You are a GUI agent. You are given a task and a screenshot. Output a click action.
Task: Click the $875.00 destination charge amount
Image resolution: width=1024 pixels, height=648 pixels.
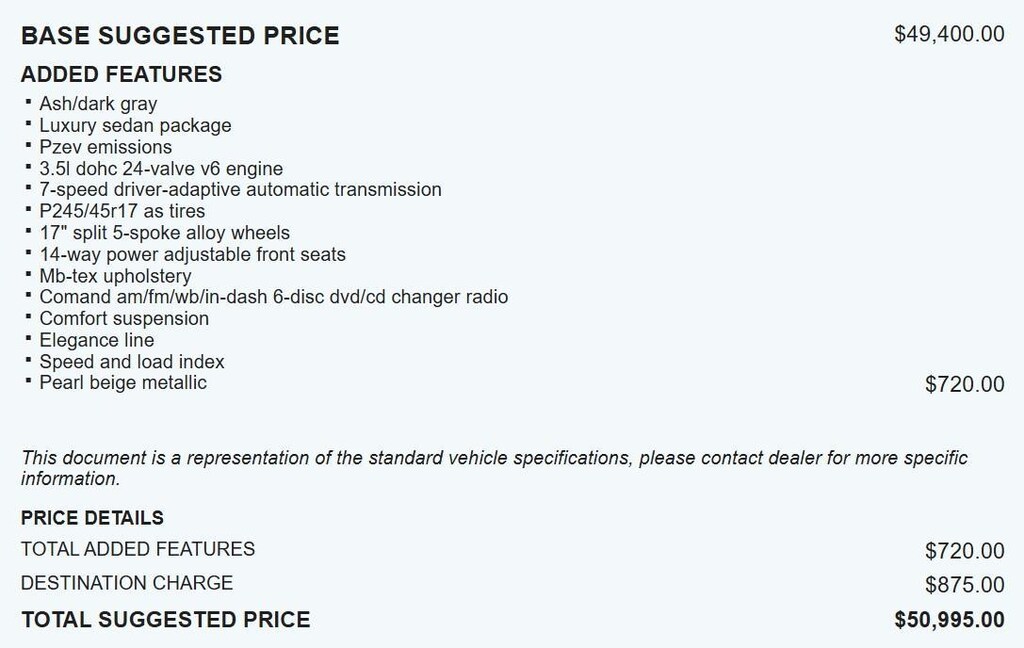(x=964, y=585)
